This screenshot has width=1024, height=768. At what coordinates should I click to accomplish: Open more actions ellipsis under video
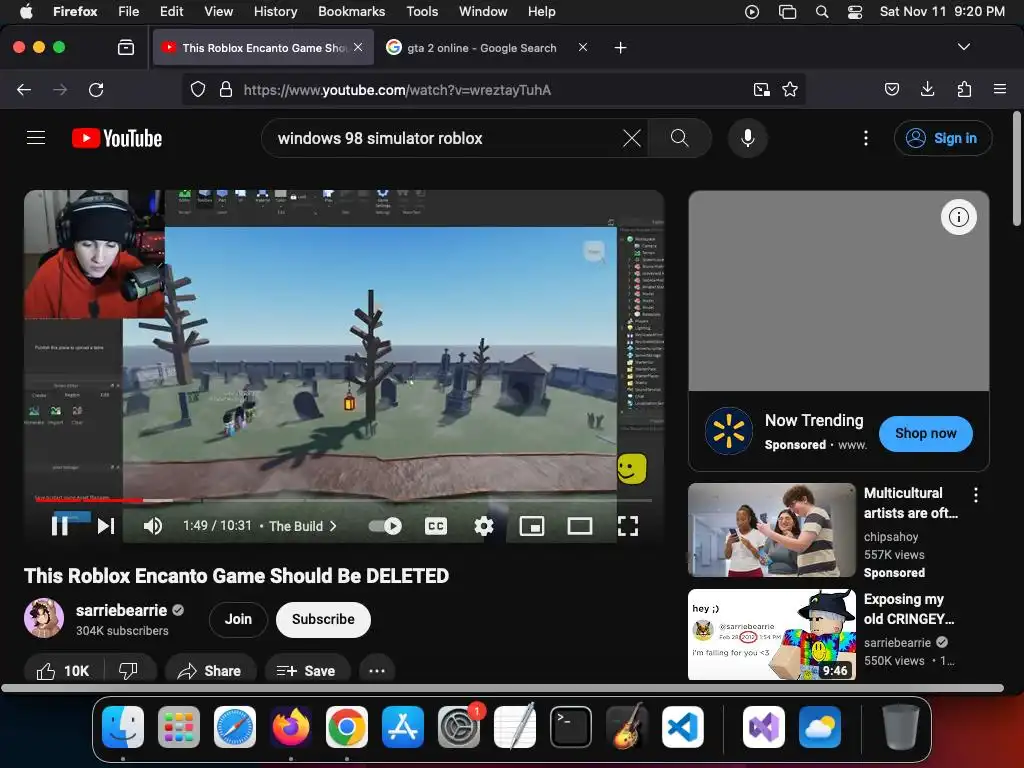[377, 671]
